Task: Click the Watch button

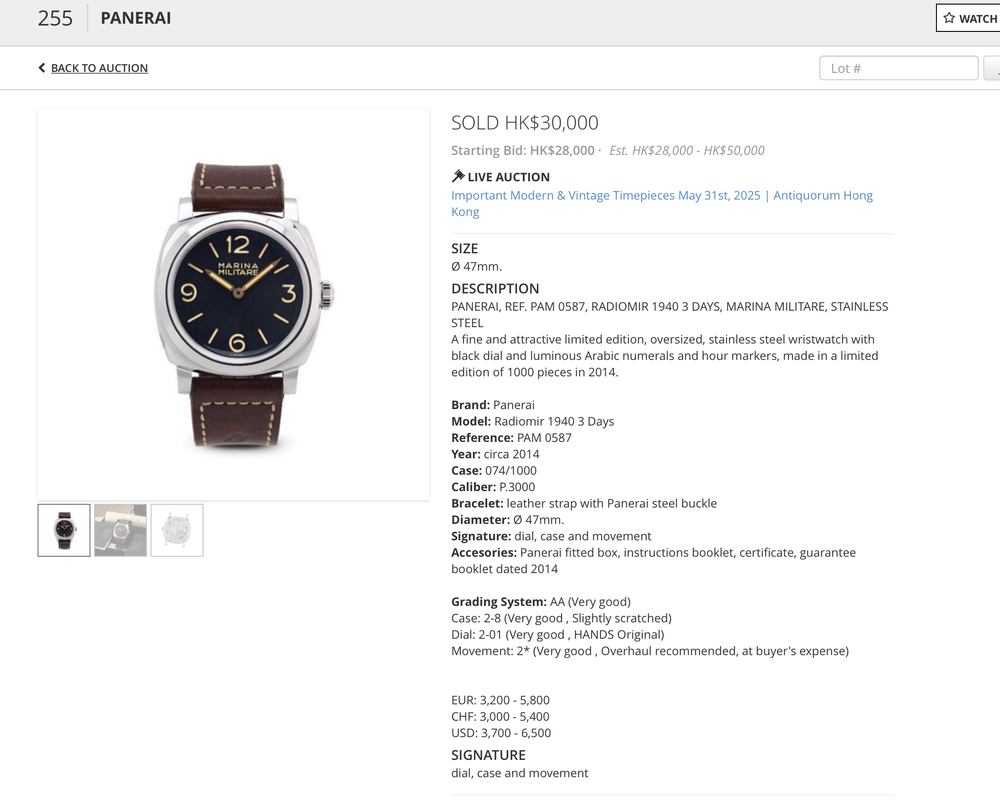Action: coord(968,18)
